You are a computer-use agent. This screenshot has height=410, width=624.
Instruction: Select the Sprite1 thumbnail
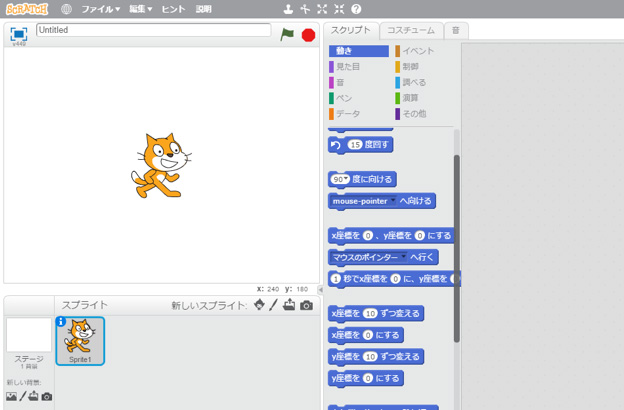click(80, 341)
